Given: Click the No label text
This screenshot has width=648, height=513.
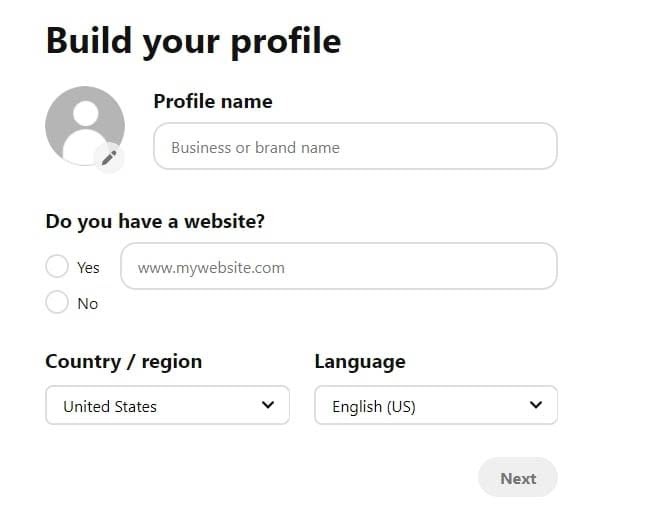Looking at the screenshot, I should pyautogui.click(x=88, y=304).
